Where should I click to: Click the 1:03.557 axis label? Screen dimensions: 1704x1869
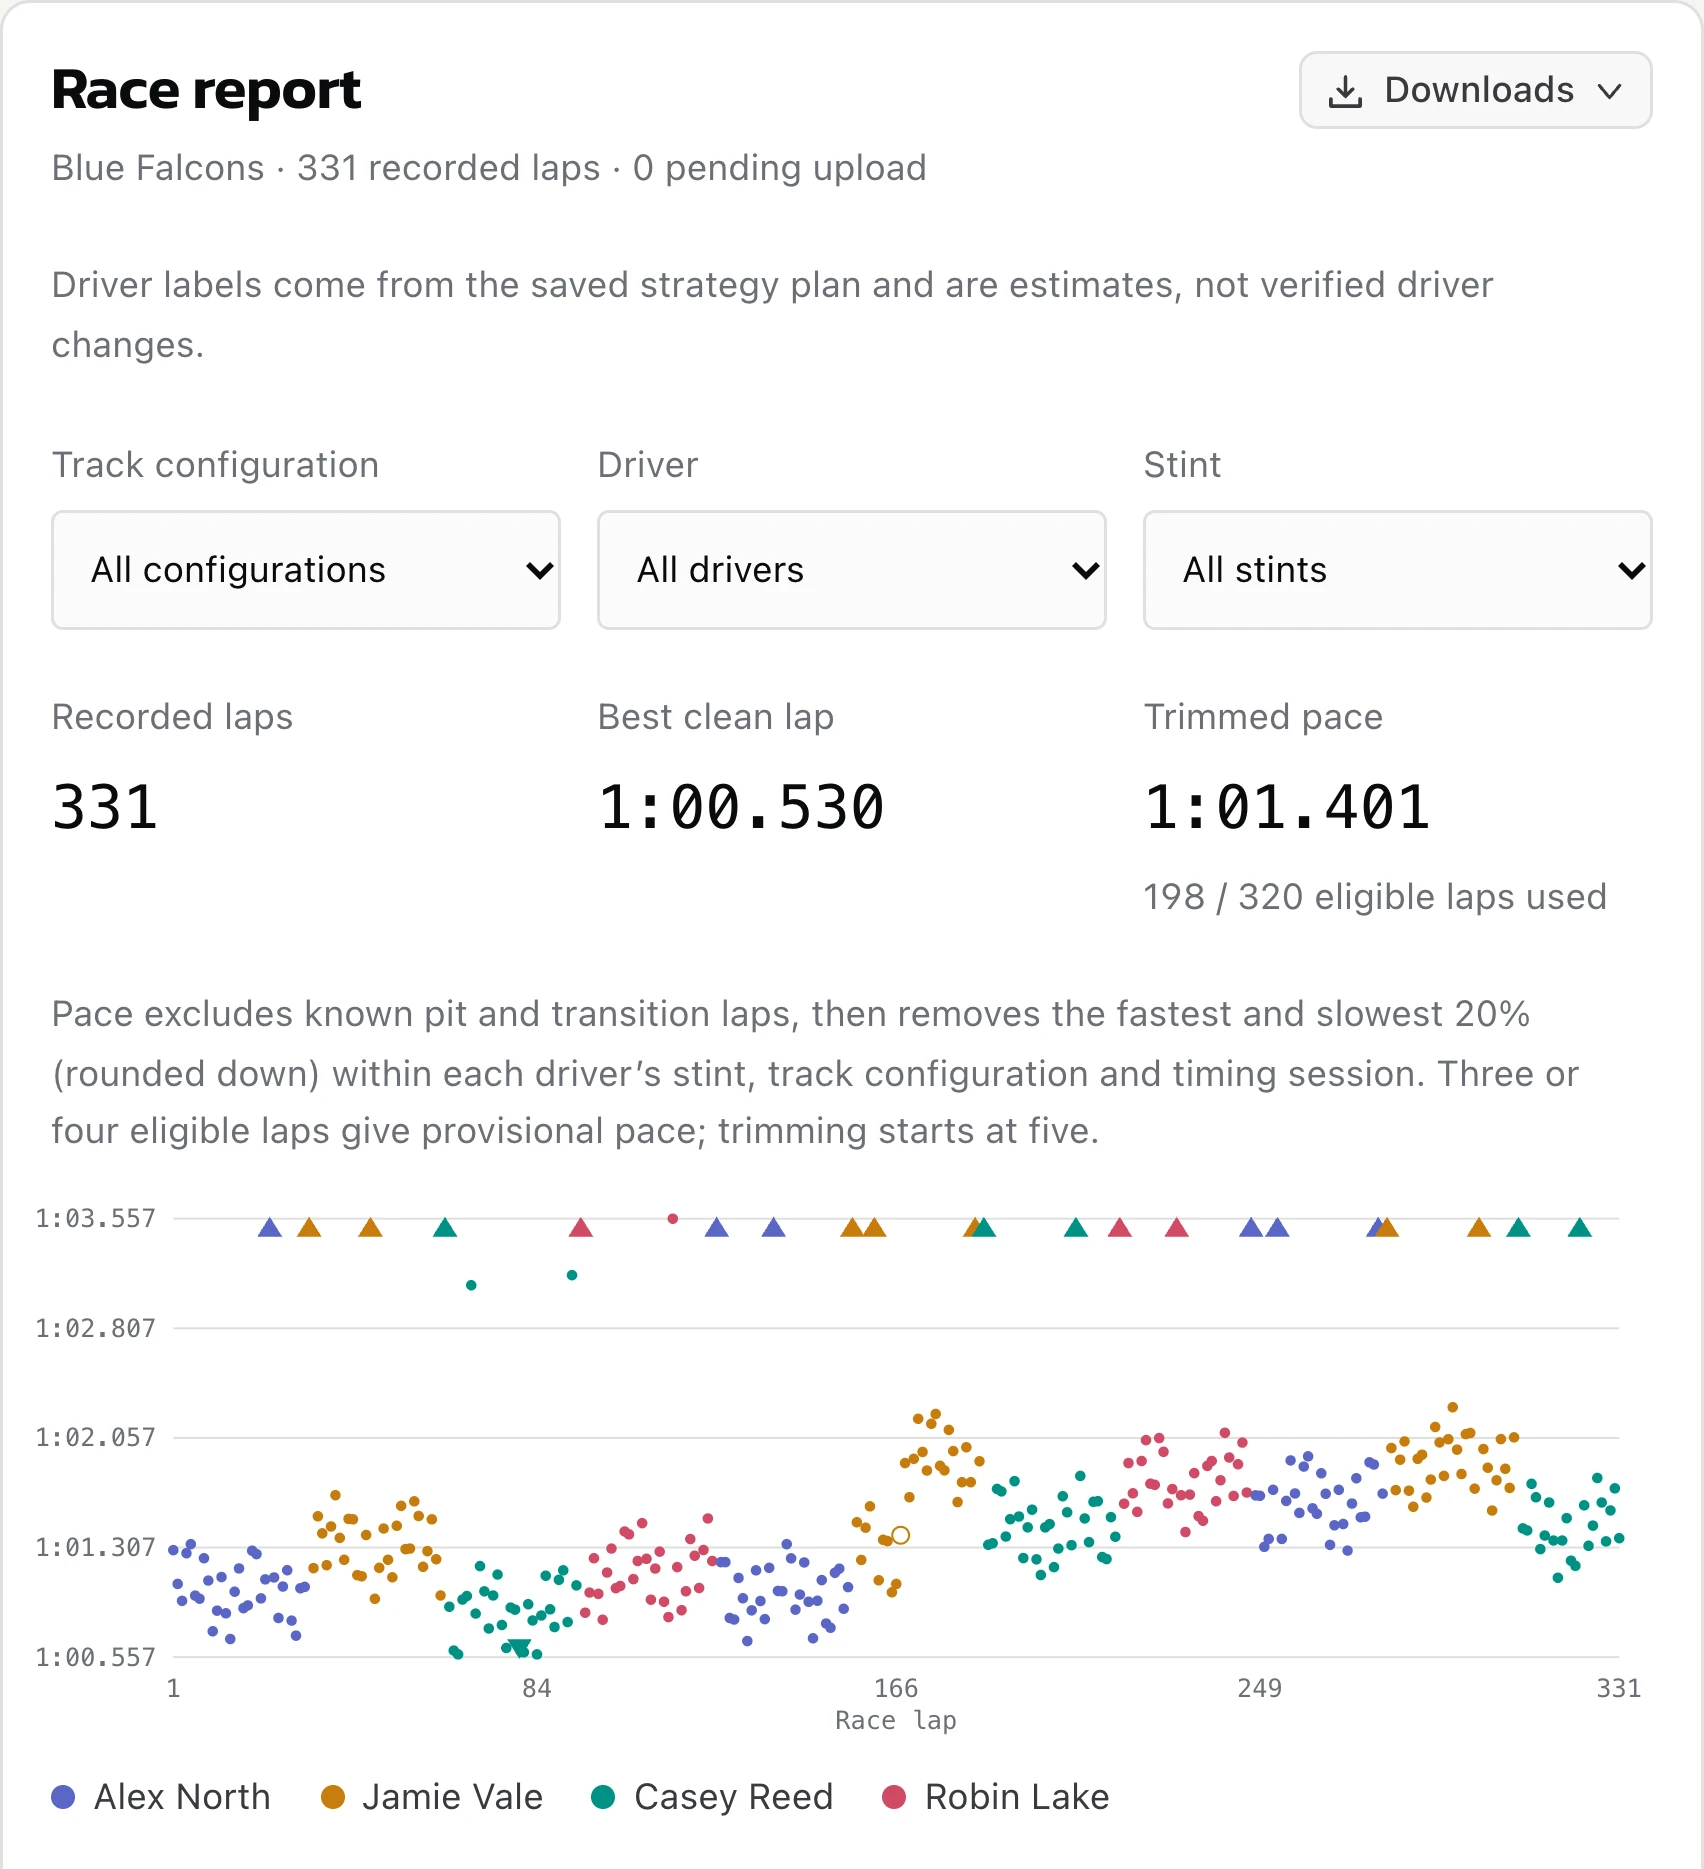96,1218
